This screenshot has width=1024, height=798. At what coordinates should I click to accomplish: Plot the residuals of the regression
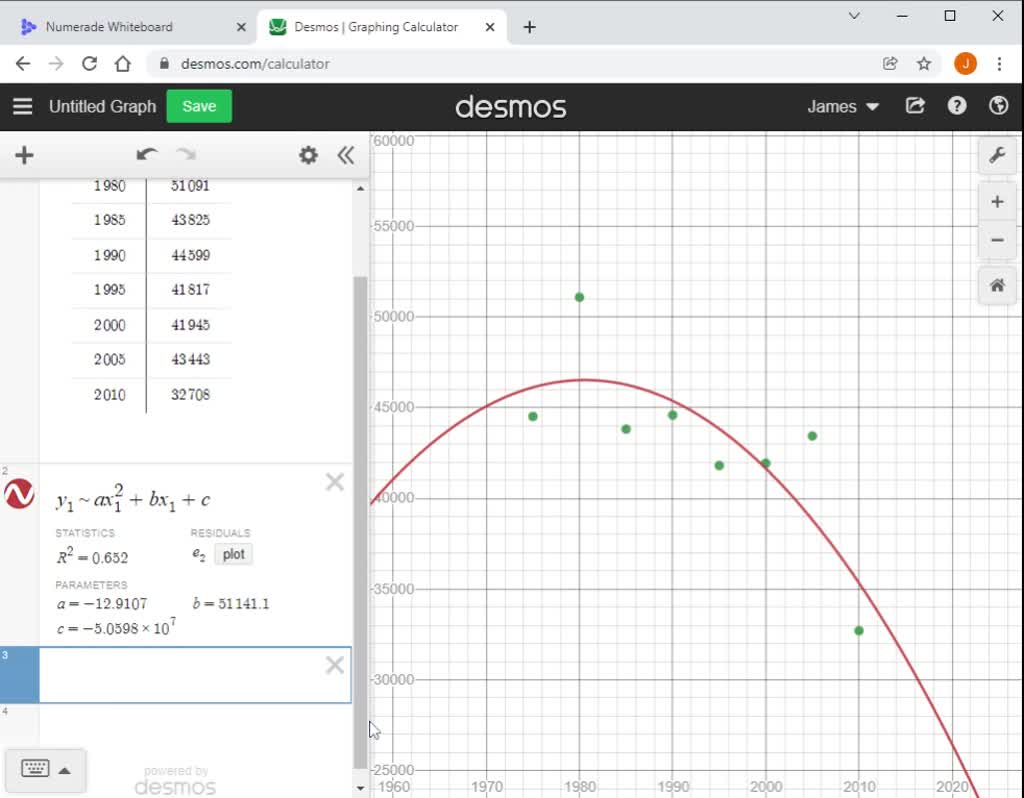tap(233, 554)
